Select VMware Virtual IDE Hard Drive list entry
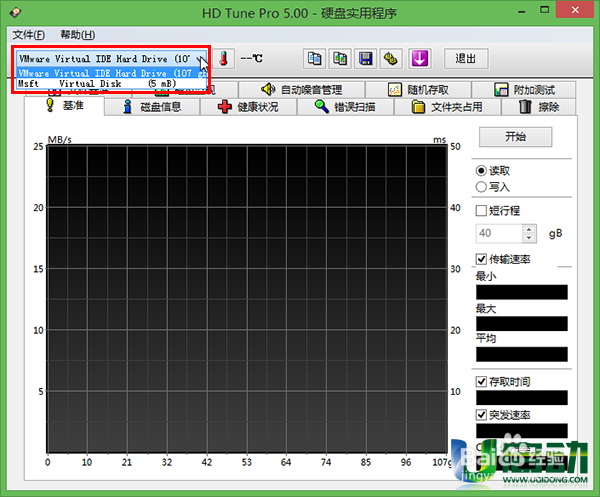 (x=112, y=73)
